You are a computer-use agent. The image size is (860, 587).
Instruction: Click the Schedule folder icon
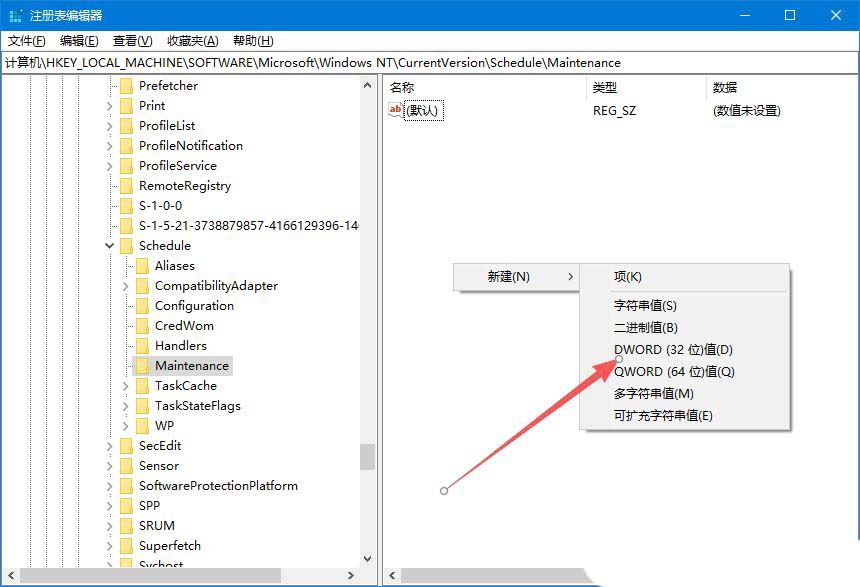point(126,246)
